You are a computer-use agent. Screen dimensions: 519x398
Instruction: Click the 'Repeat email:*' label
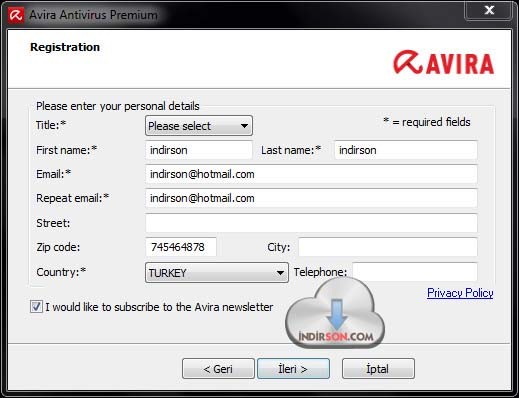coord(73,198)
